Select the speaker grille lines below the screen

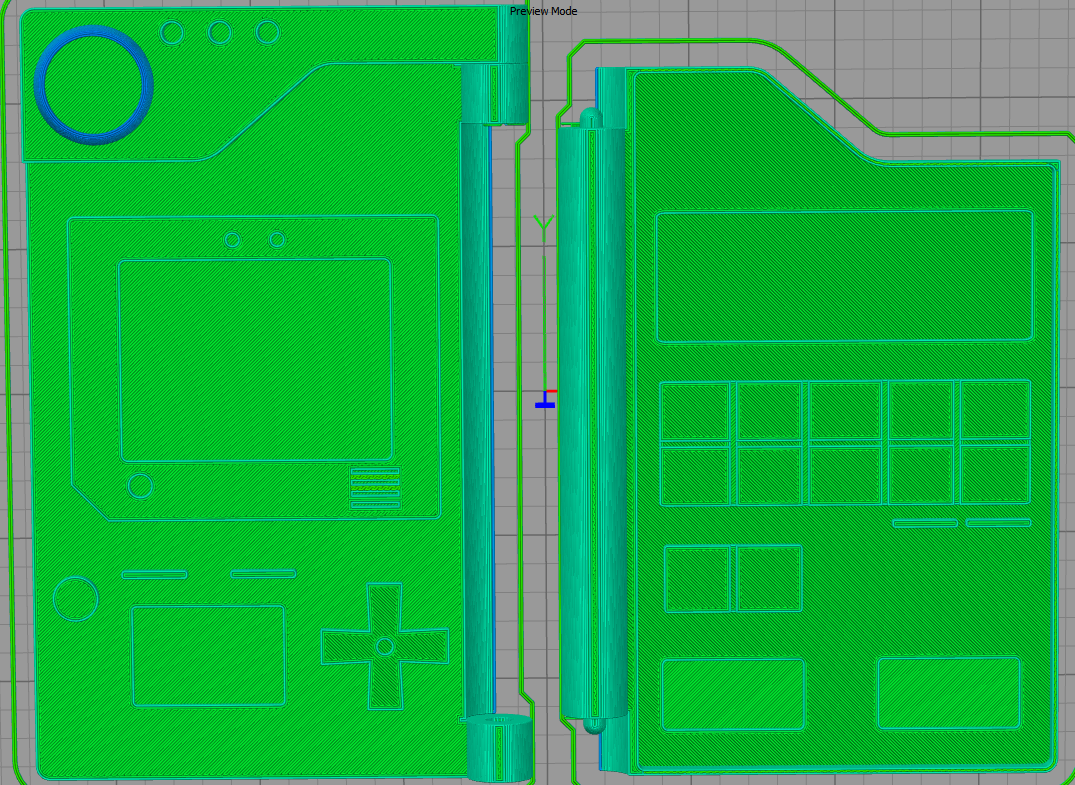pyautogui.click(x=375, y=488)
